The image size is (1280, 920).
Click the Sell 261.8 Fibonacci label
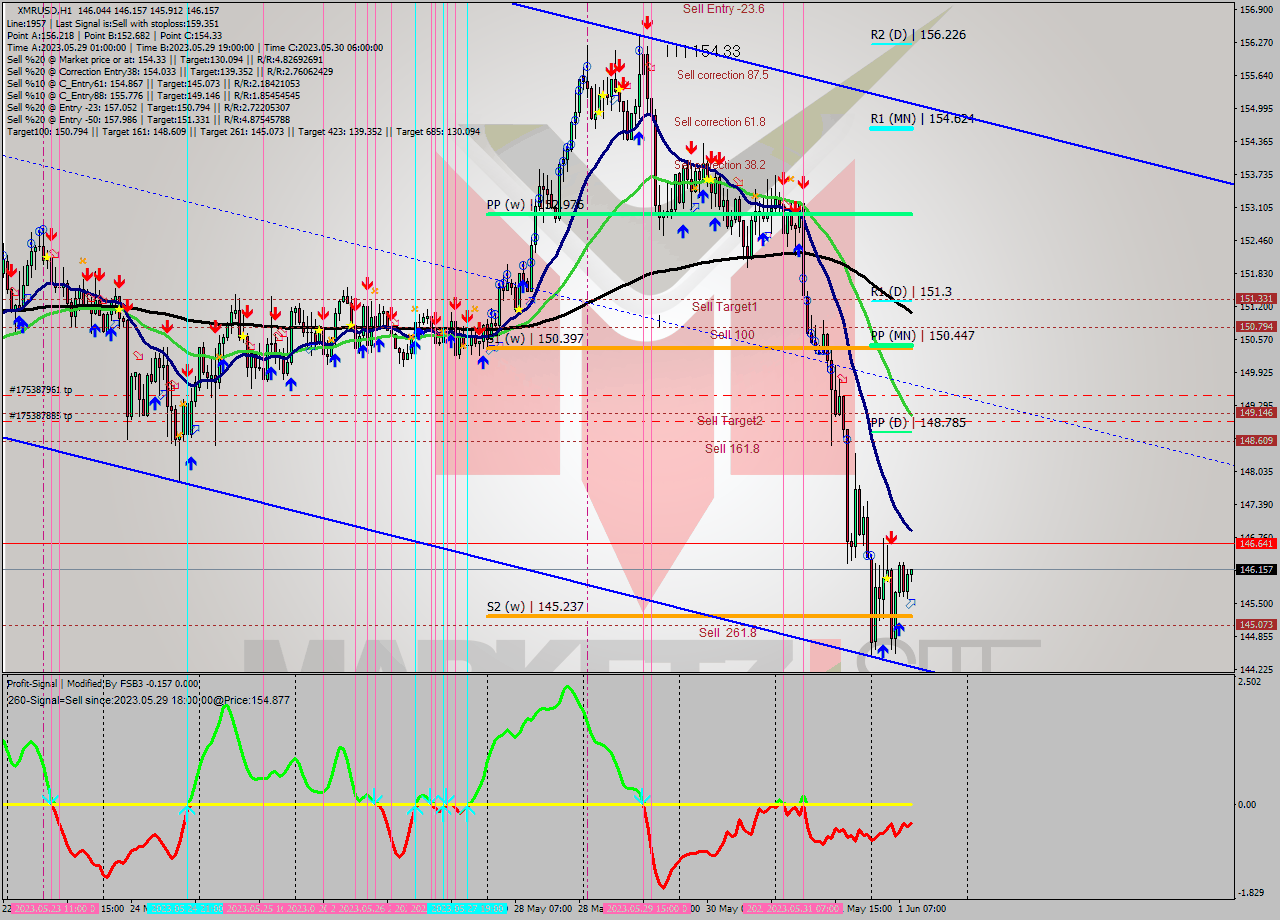[727, 633]
